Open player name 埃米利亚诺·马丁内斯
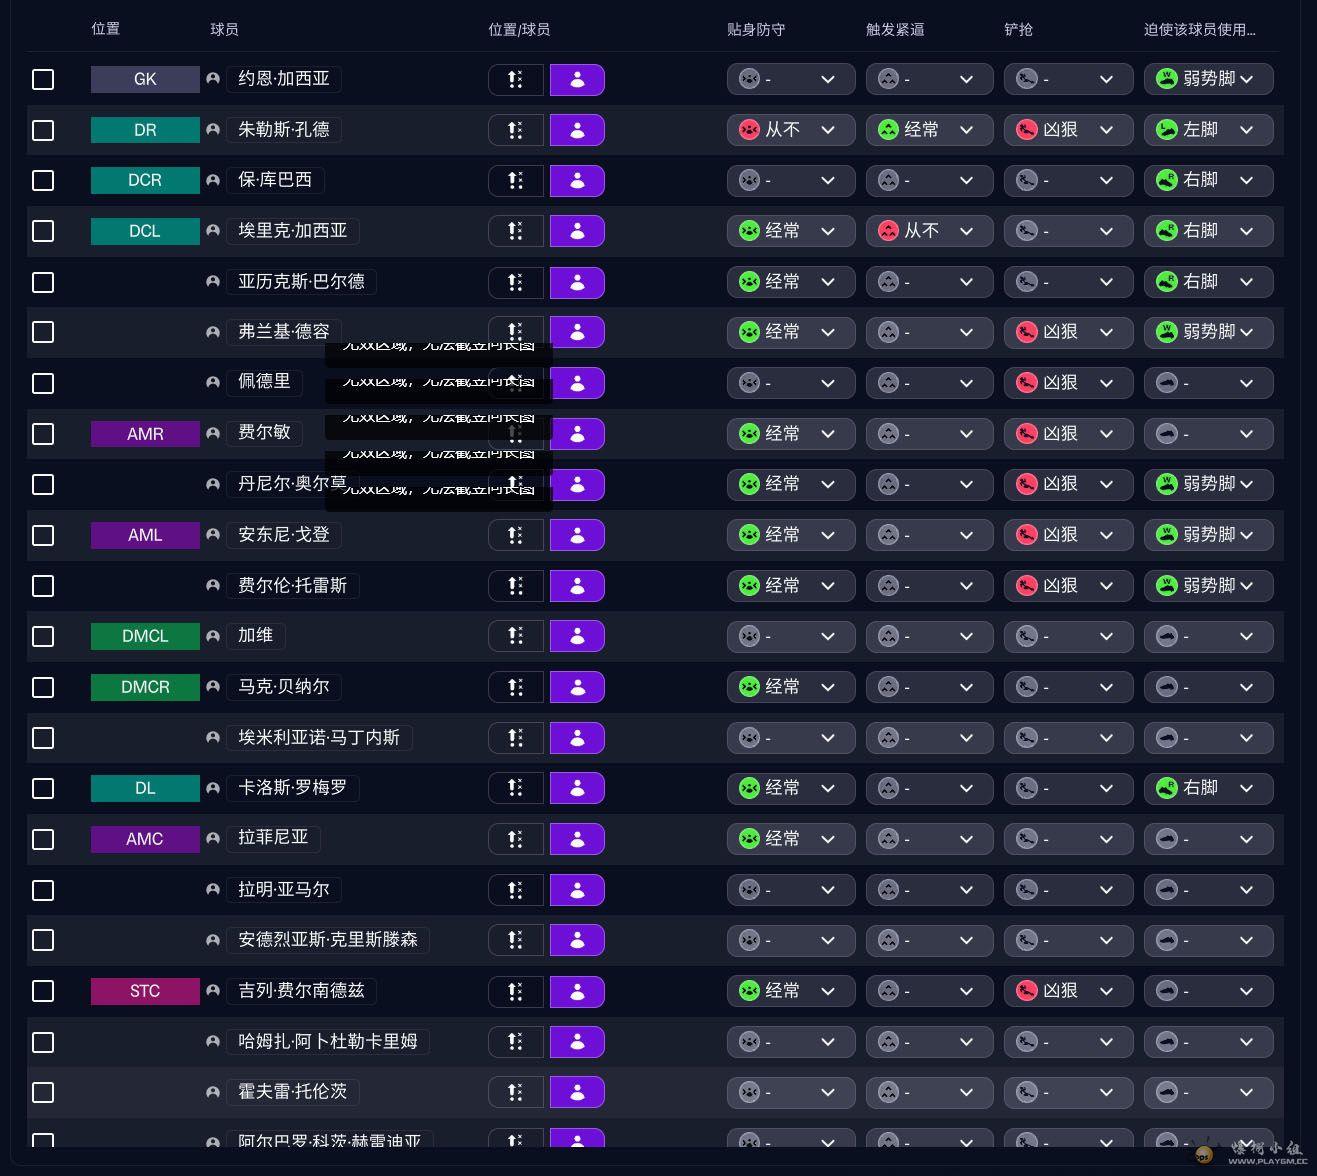 (319, 738)
